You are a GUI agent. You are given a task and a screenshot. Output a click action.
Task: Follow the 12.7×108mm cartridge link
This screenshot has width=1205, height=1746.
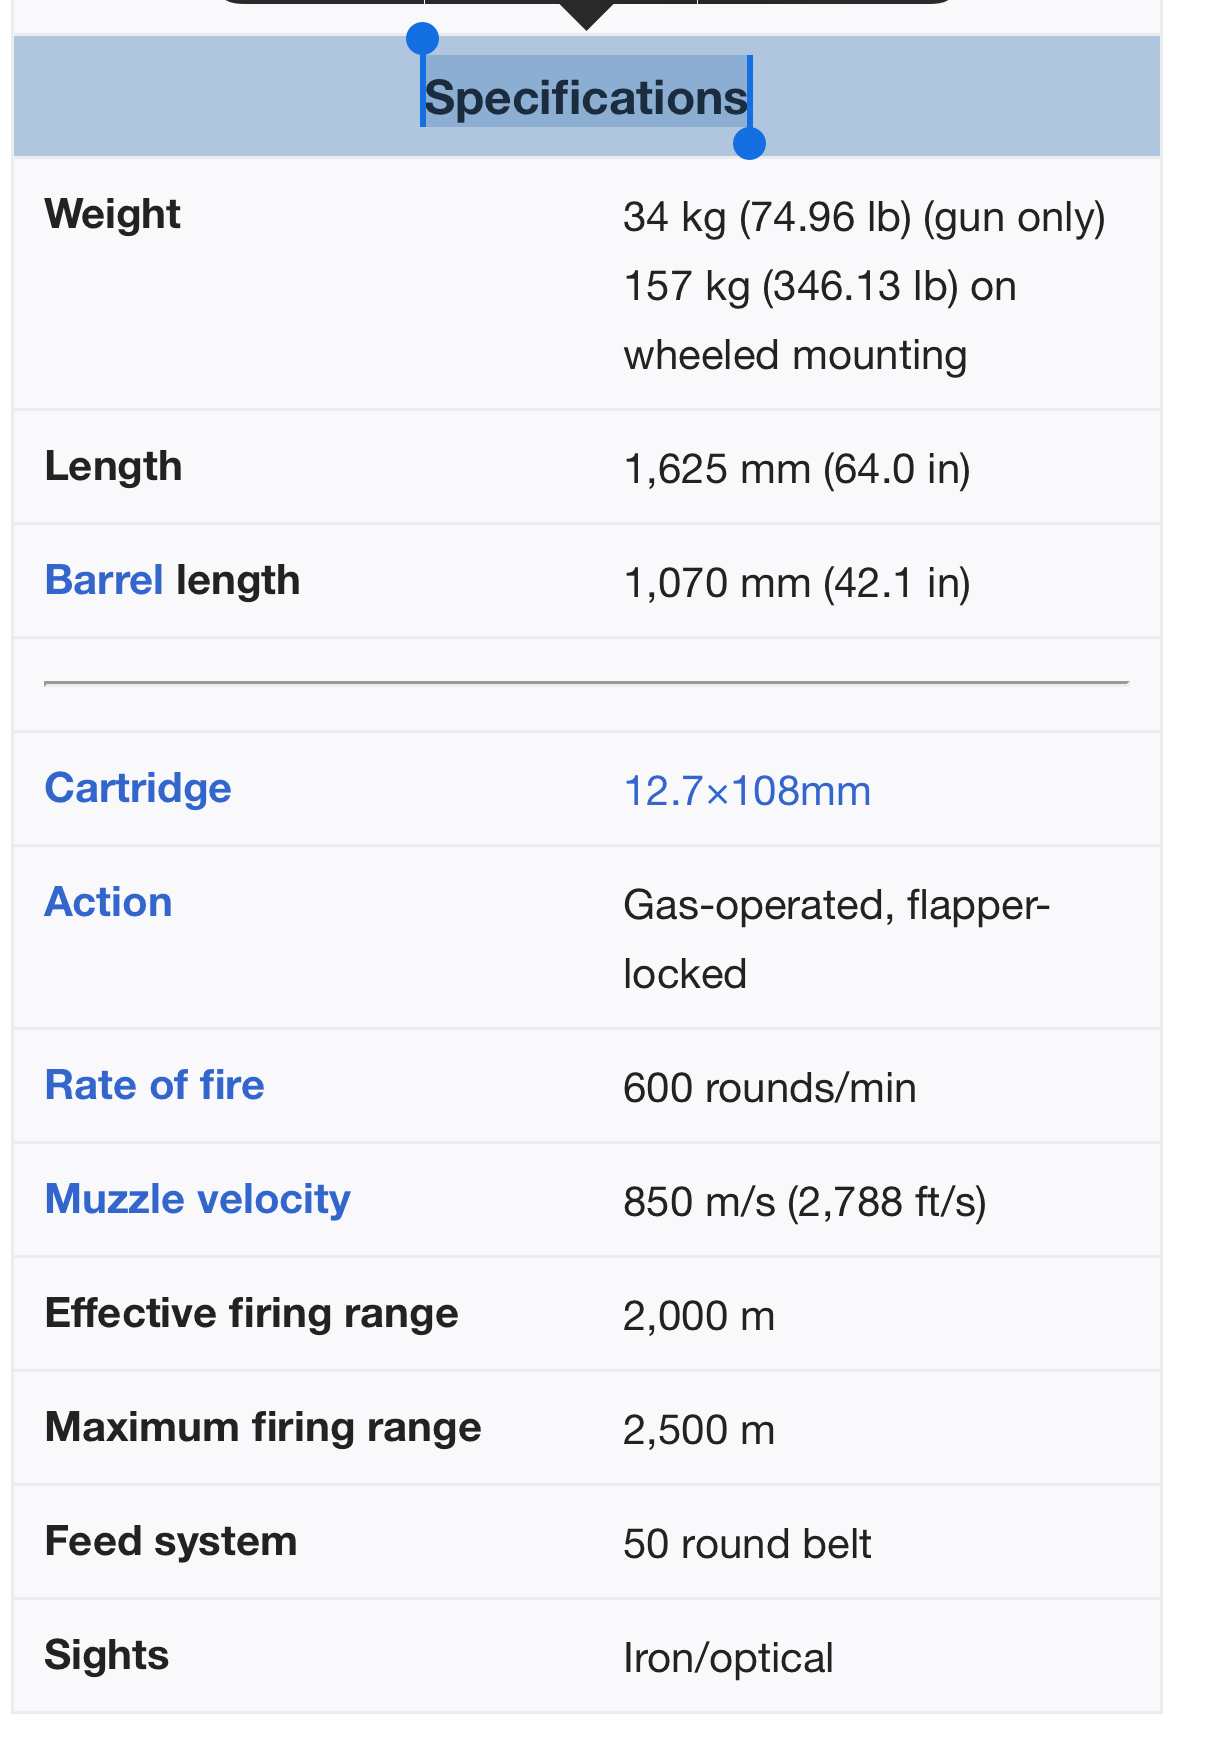pos(747,791)
